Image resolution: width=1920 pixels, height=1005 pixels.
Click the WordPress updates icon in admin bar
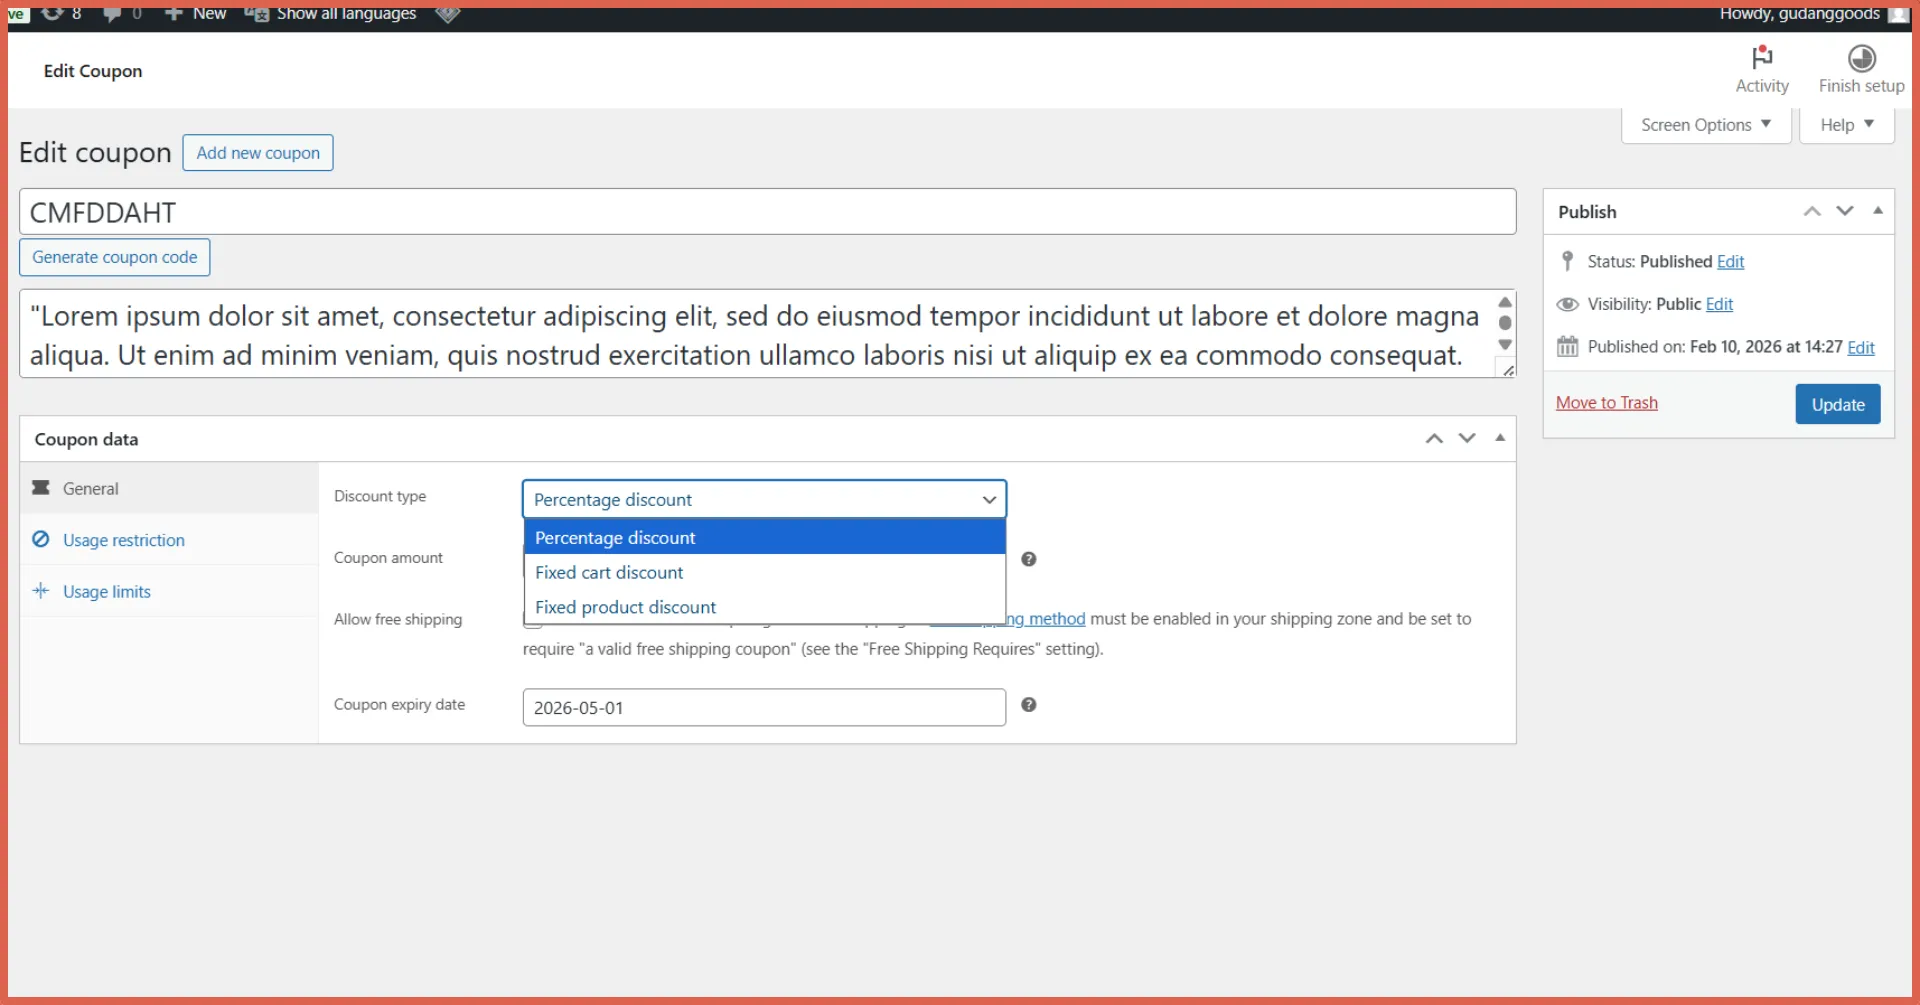tap(50, 14)
